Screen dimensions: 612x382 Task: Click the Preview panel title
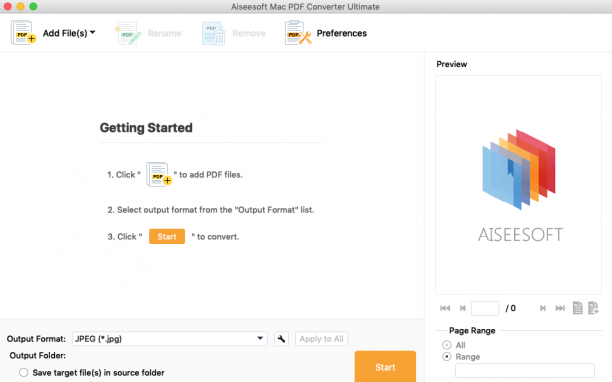pyautogui.click(x=452, y=64)
